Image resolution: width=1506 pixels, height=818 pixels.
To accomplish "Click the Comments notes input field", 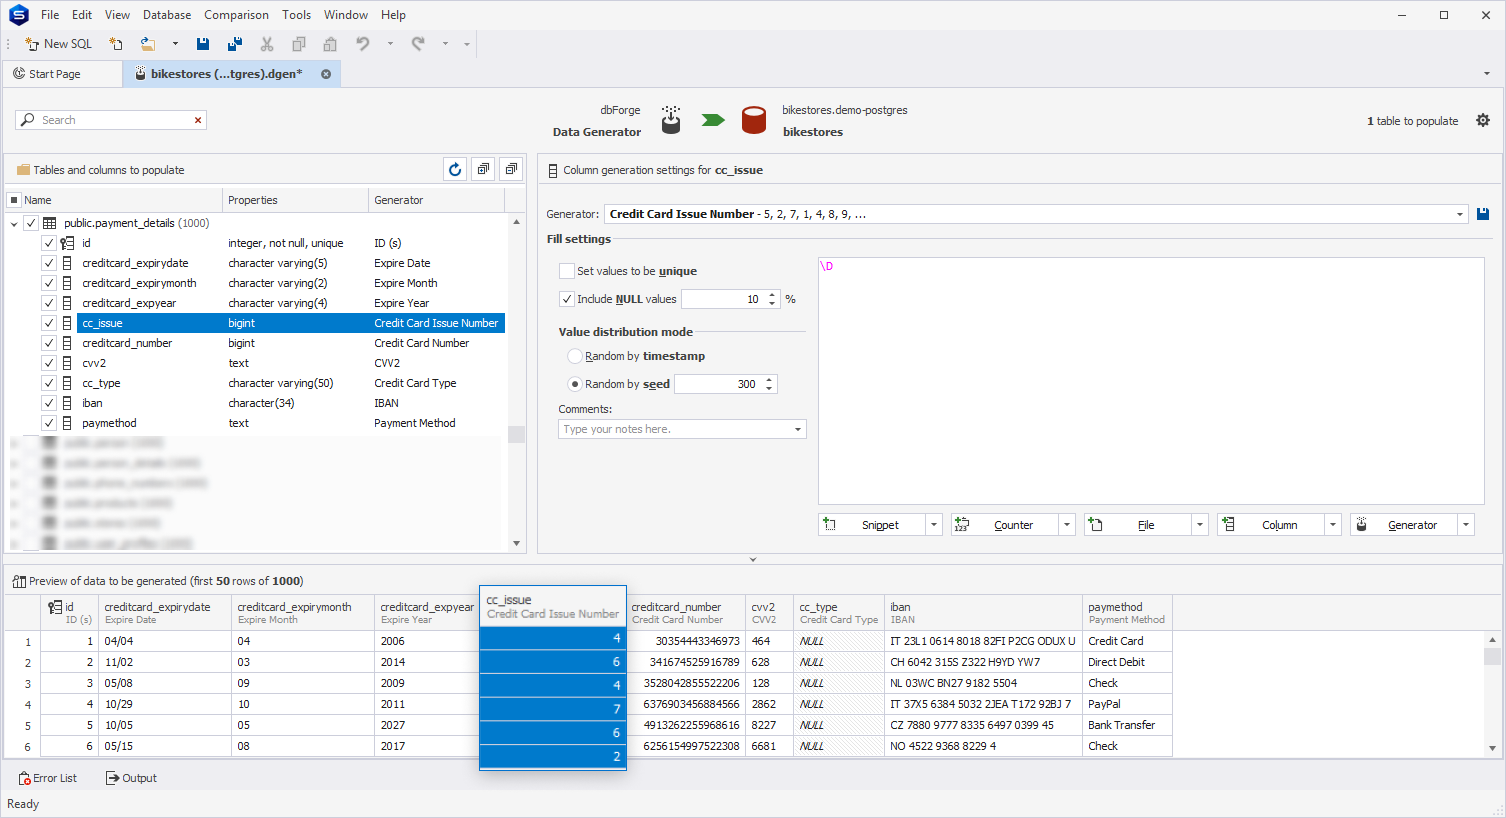I will (x=675, y=429).
